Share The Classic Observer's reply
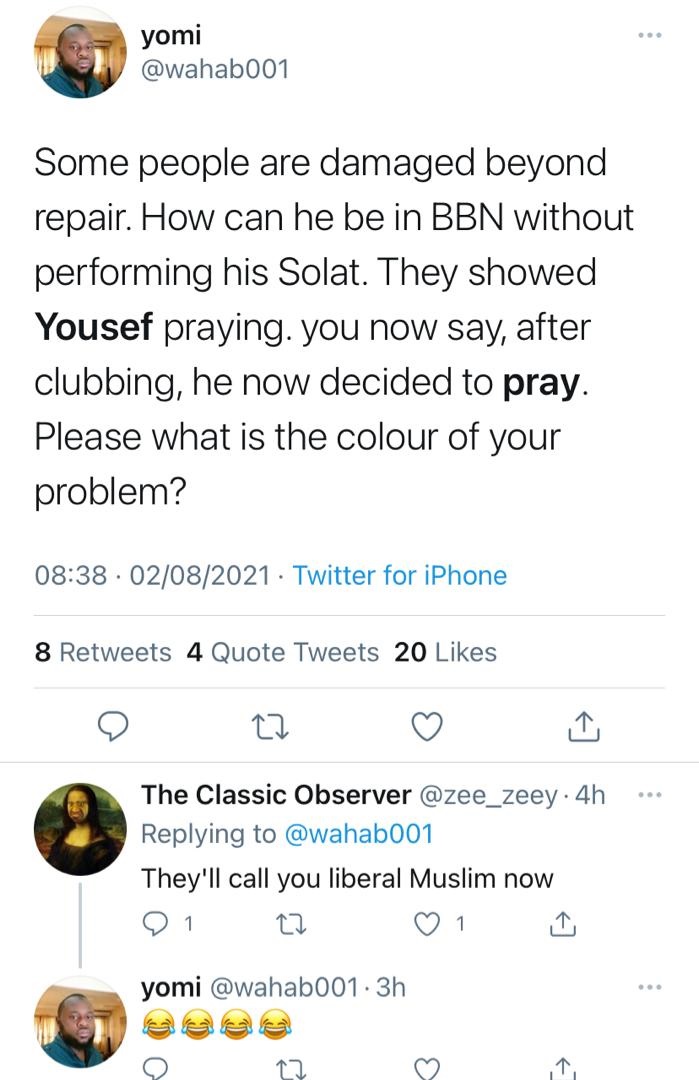The image size is (699, 1080). tap(563, 925)
